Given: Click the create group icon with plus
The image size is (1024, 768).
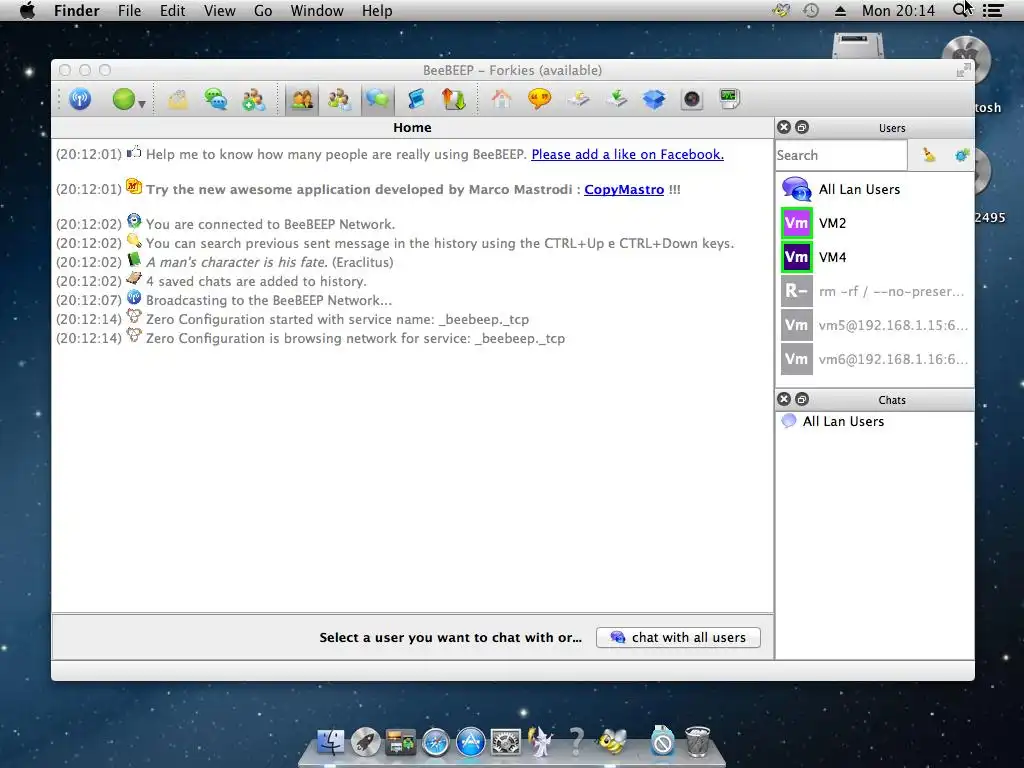Looking at the screenshot, I should click(x=253, y=100).
